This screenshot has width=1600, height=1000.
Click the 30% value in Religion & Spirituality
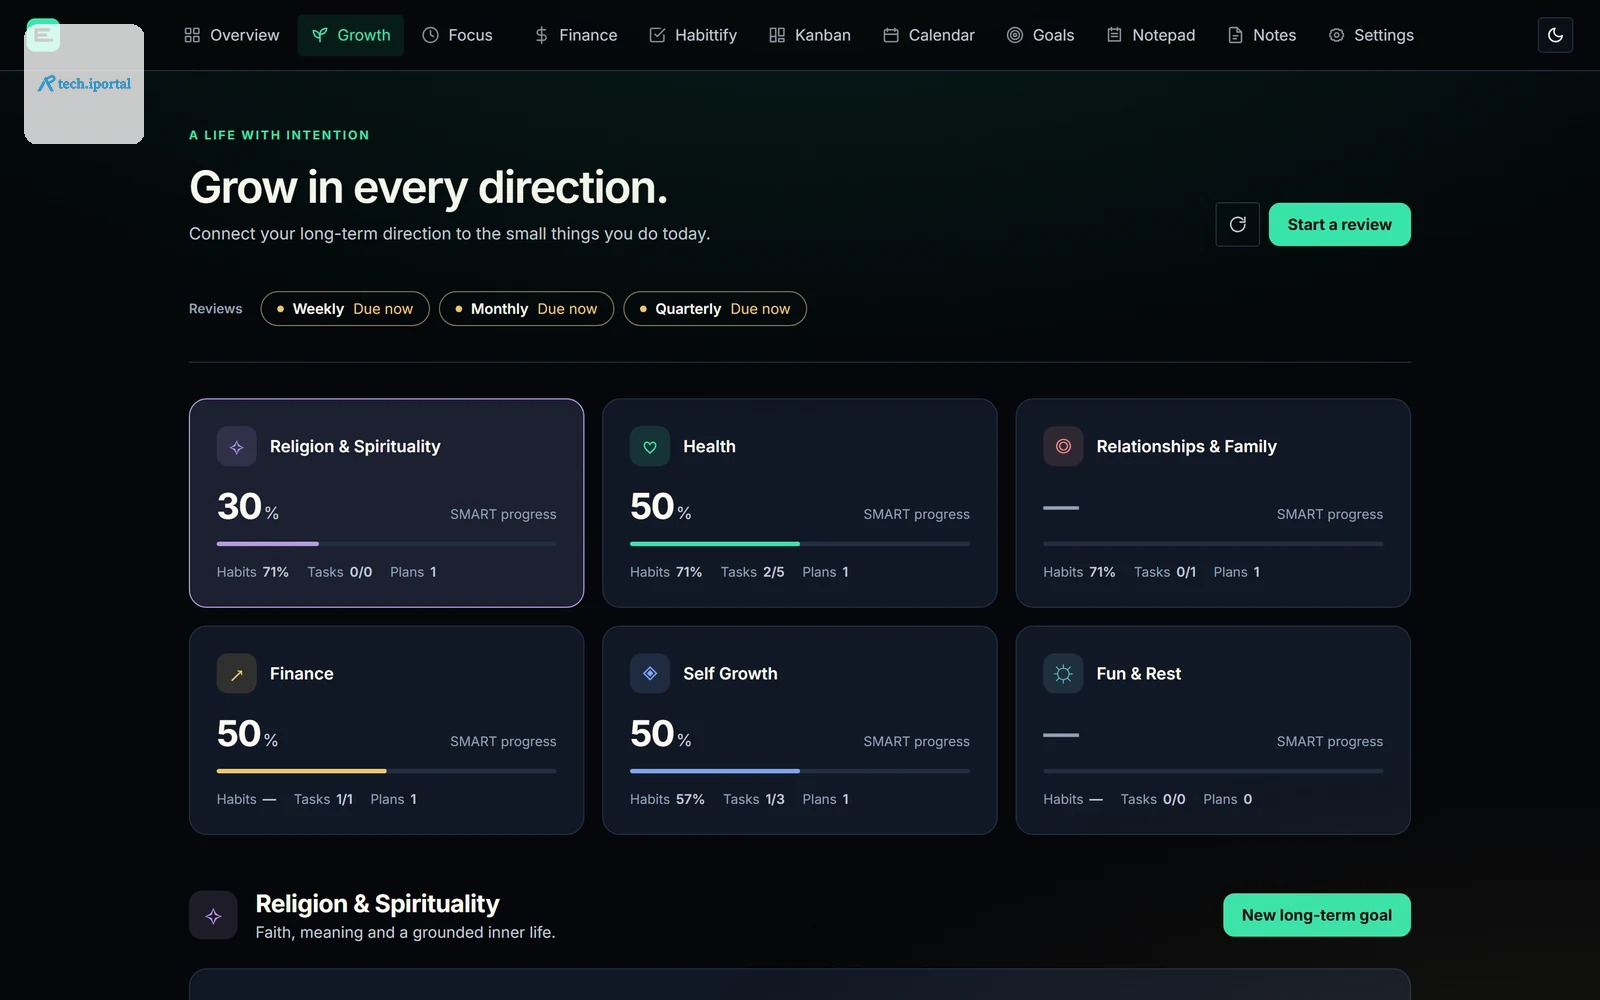point(248,507)
